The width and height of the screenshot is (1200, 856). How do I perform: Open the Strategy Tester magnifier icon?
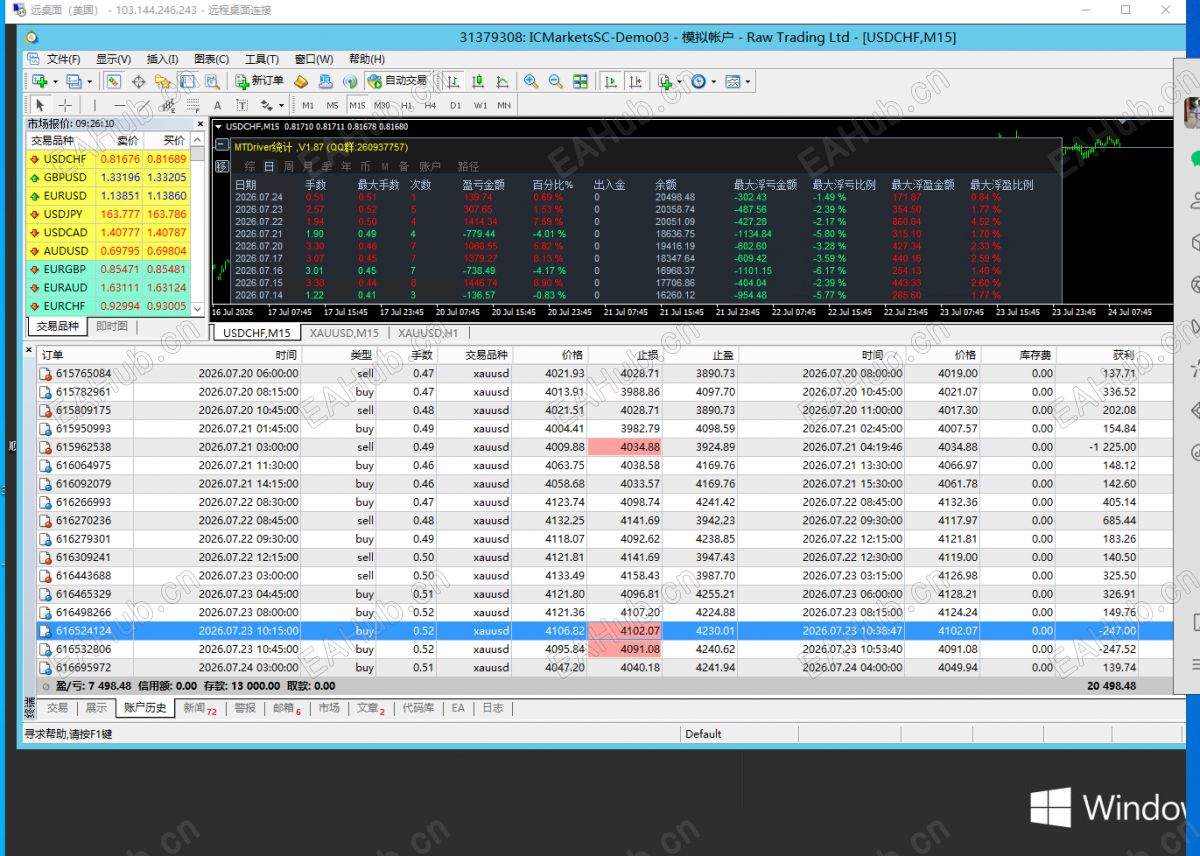tap(212, 81)
